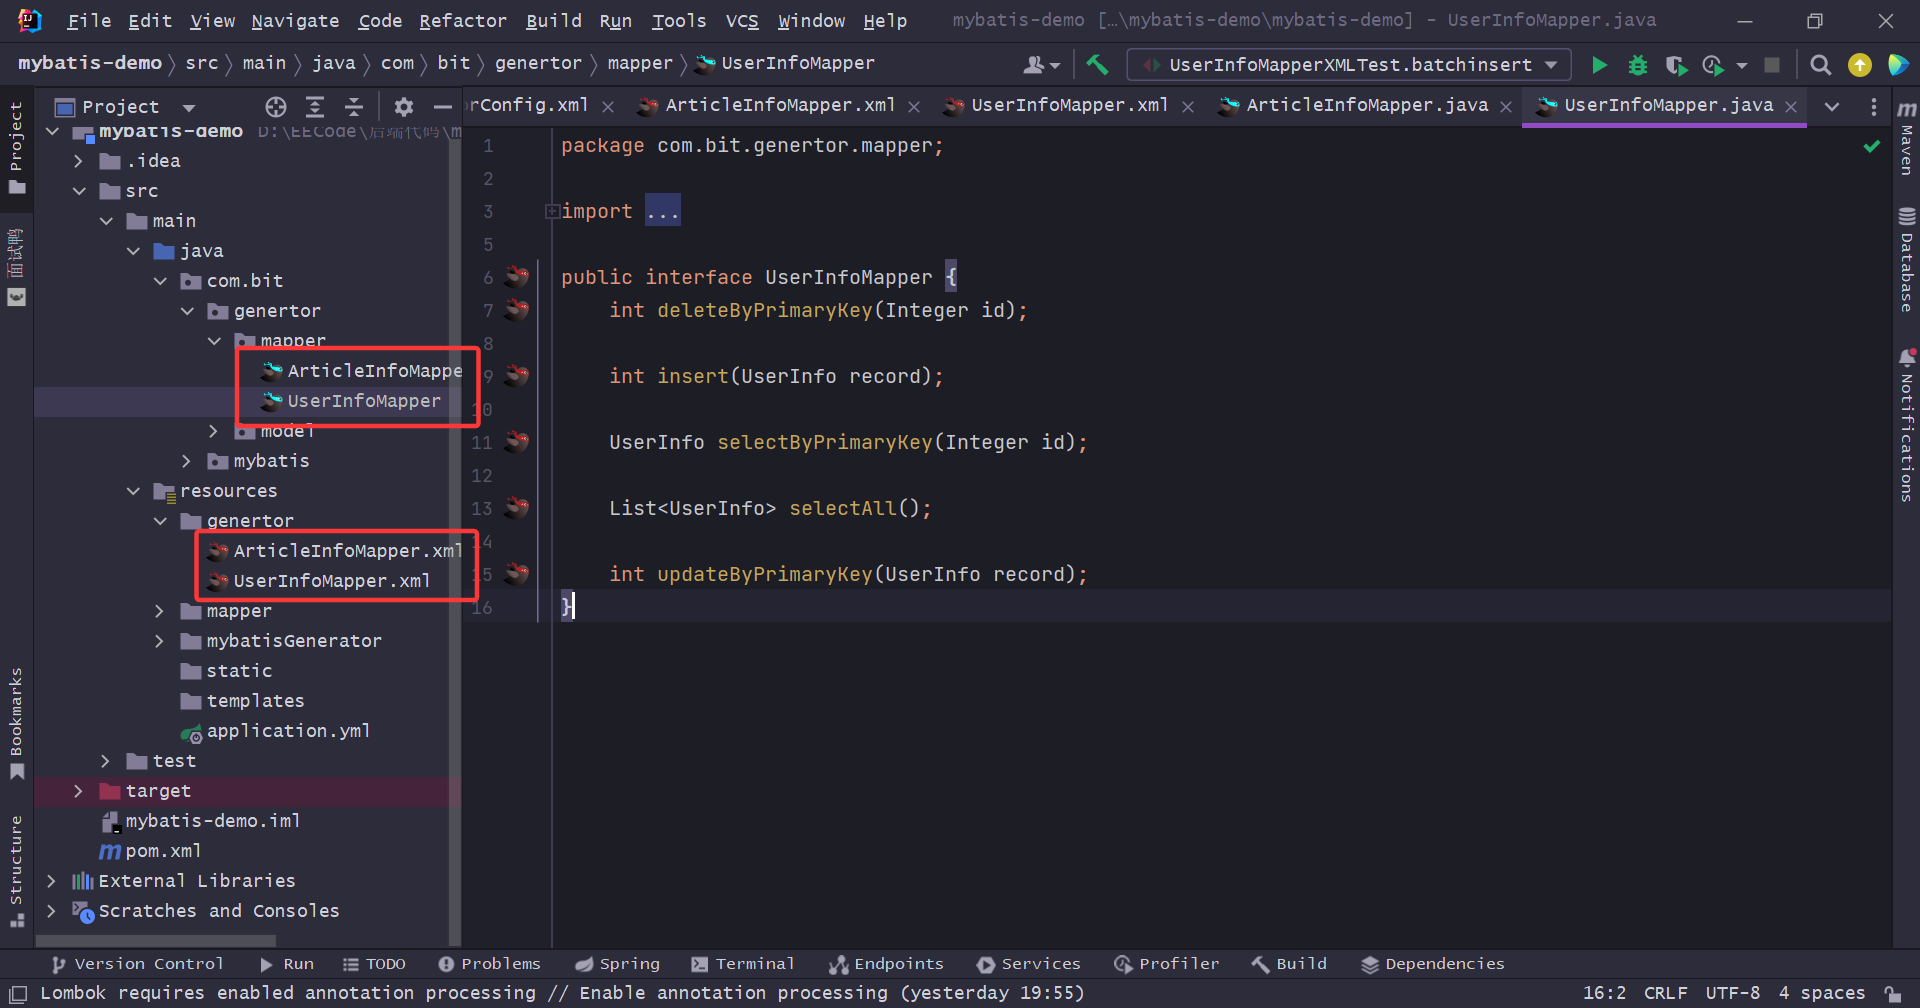Expand all in Project panel
This screenshot has height=1008, width=1920.
tap(315, 107)
